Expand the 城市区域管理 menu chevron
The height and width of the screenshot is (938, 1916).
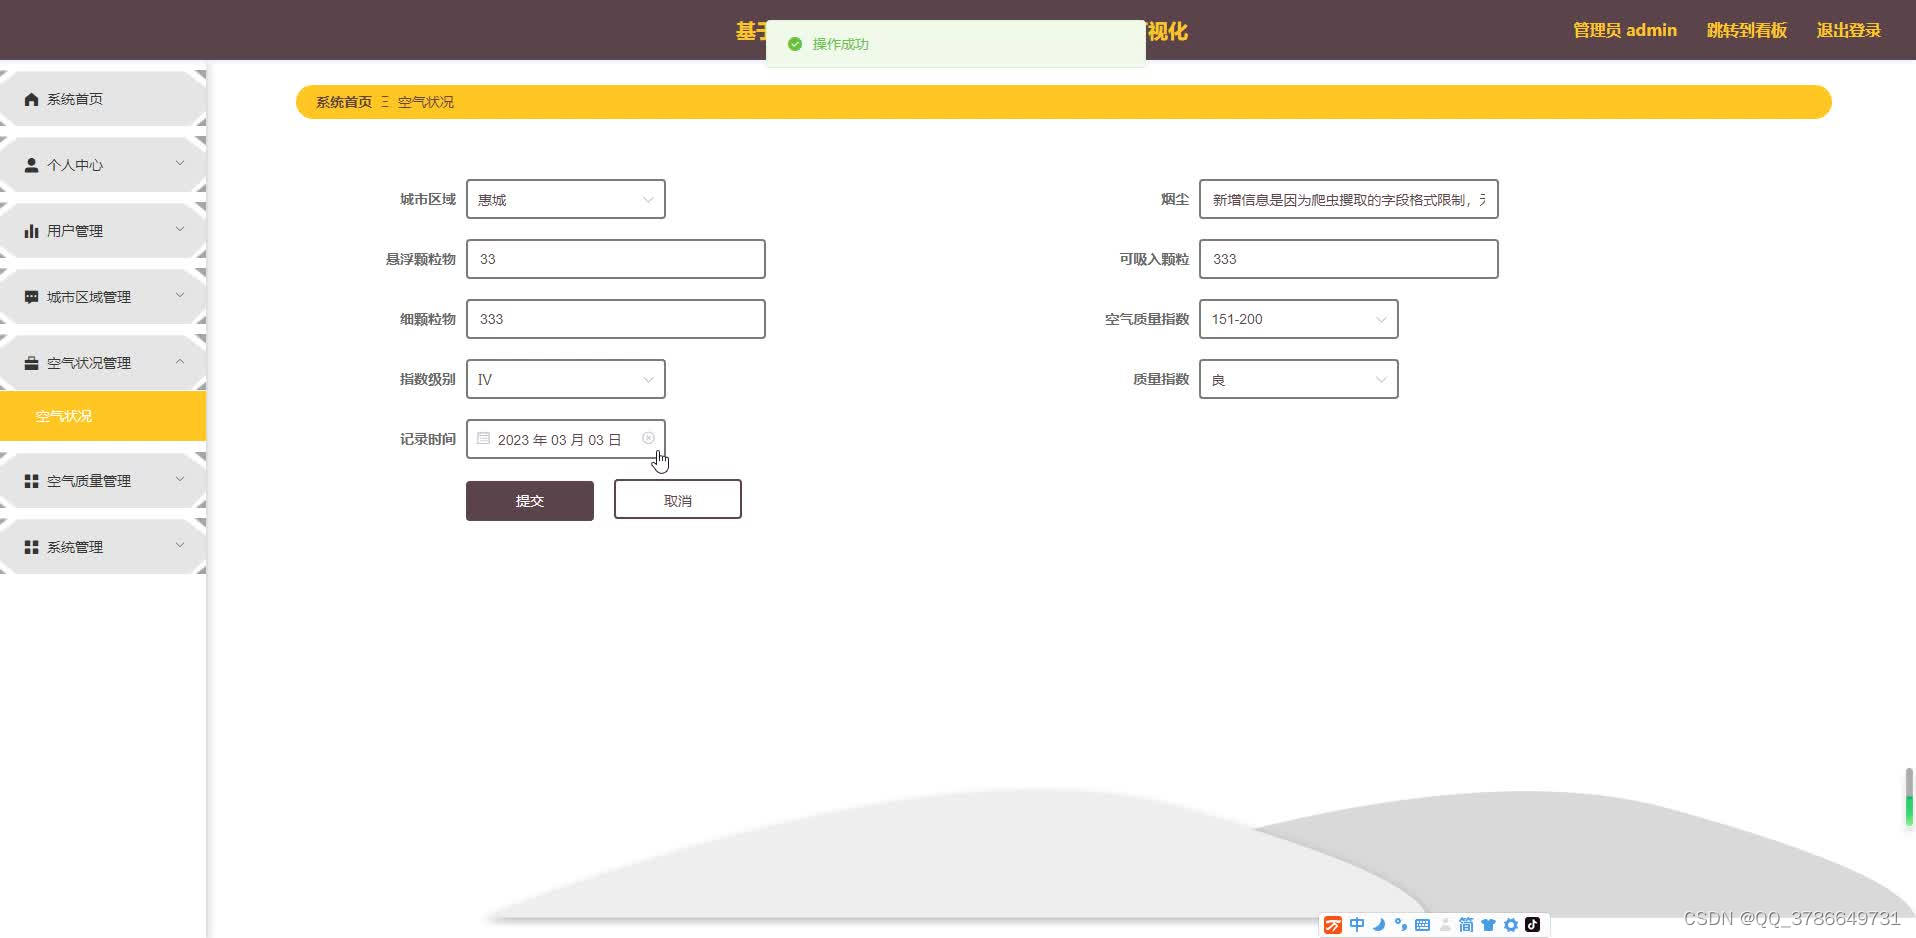click(x=180, y=295)
